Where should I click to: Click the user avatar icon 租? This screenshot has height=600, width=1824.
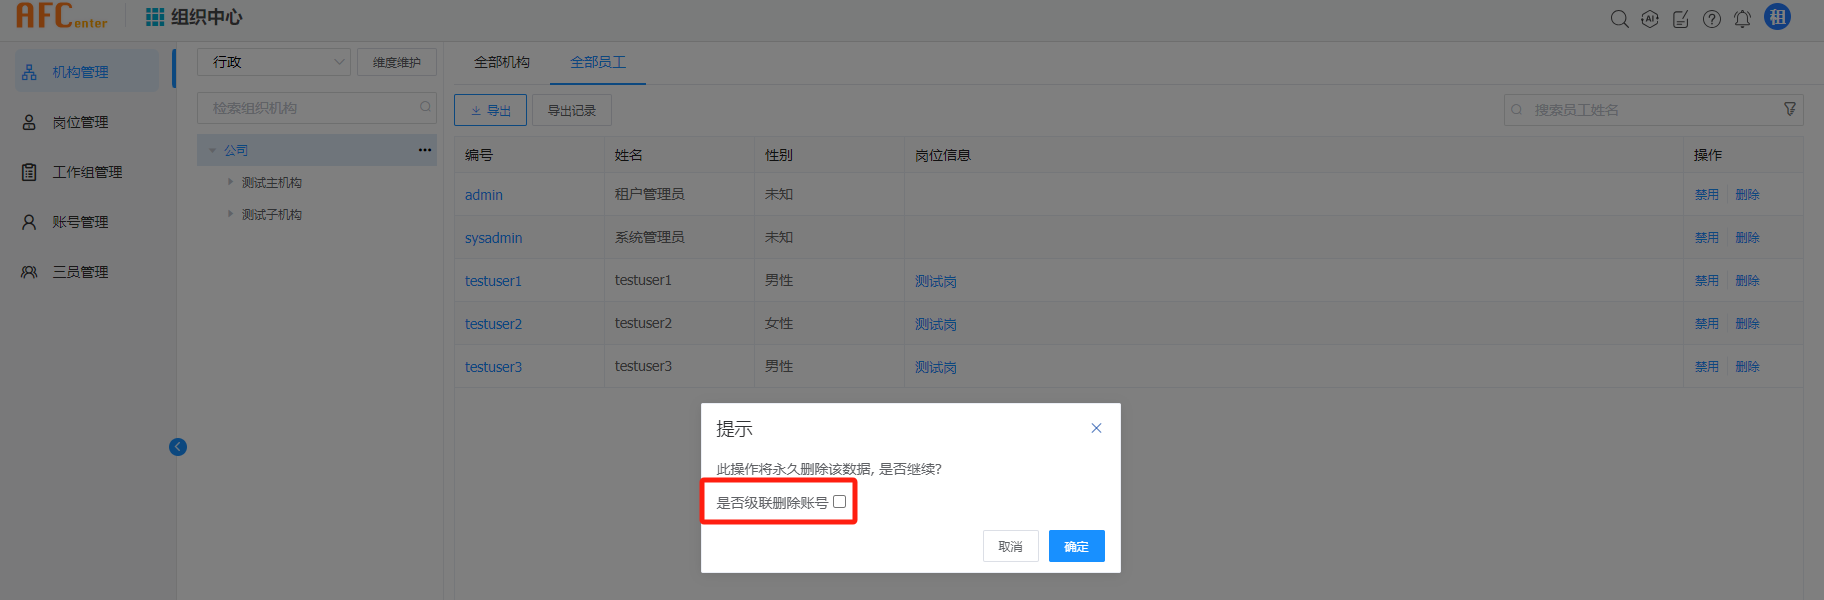pos(1777,17)
